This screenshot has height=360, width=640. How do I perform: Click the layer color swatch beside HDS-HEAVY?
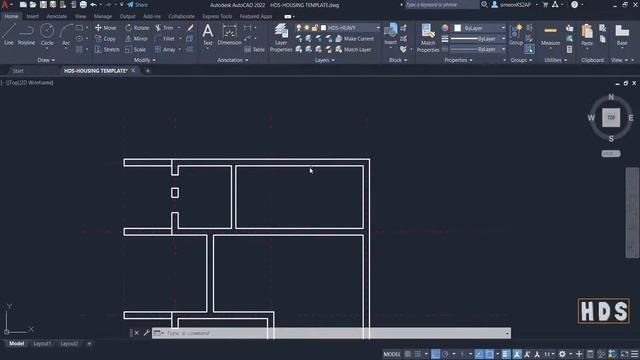pyautogui.click(x=324, y=28)
